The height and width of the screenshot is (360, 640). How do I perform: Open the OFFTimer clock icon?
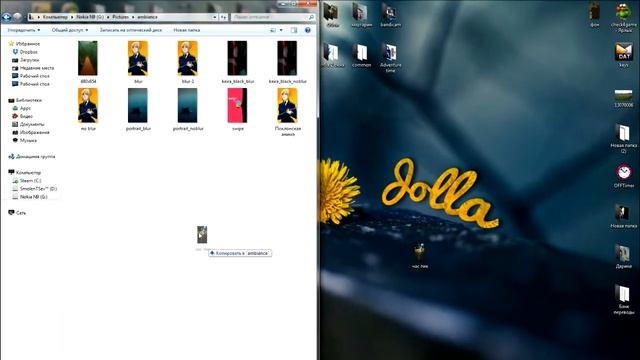[x=624, y=176]
